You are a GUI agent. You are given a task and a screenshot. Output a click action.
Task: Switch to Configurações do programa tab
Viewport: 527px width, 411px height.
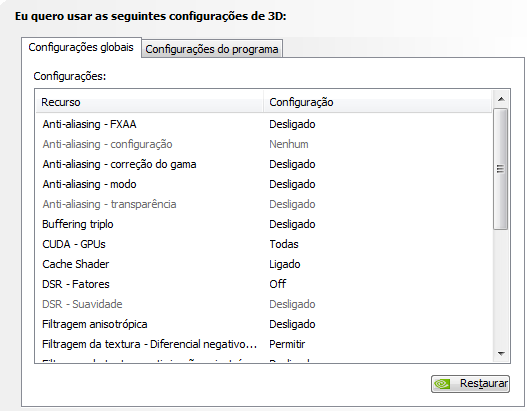212,49
